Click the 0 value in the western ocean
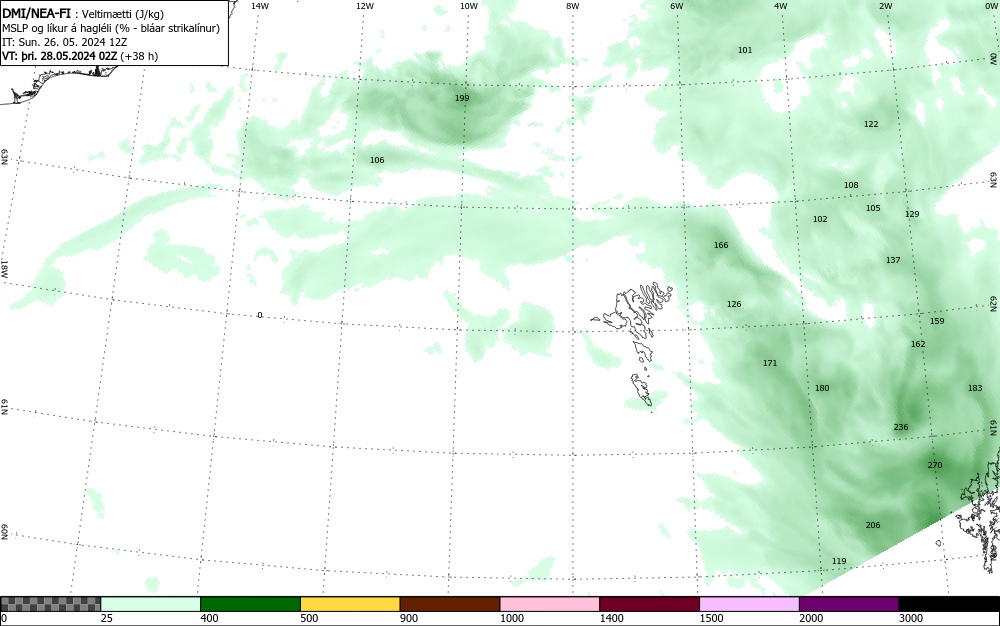The image size is (1000, 626). pos(260,316)
